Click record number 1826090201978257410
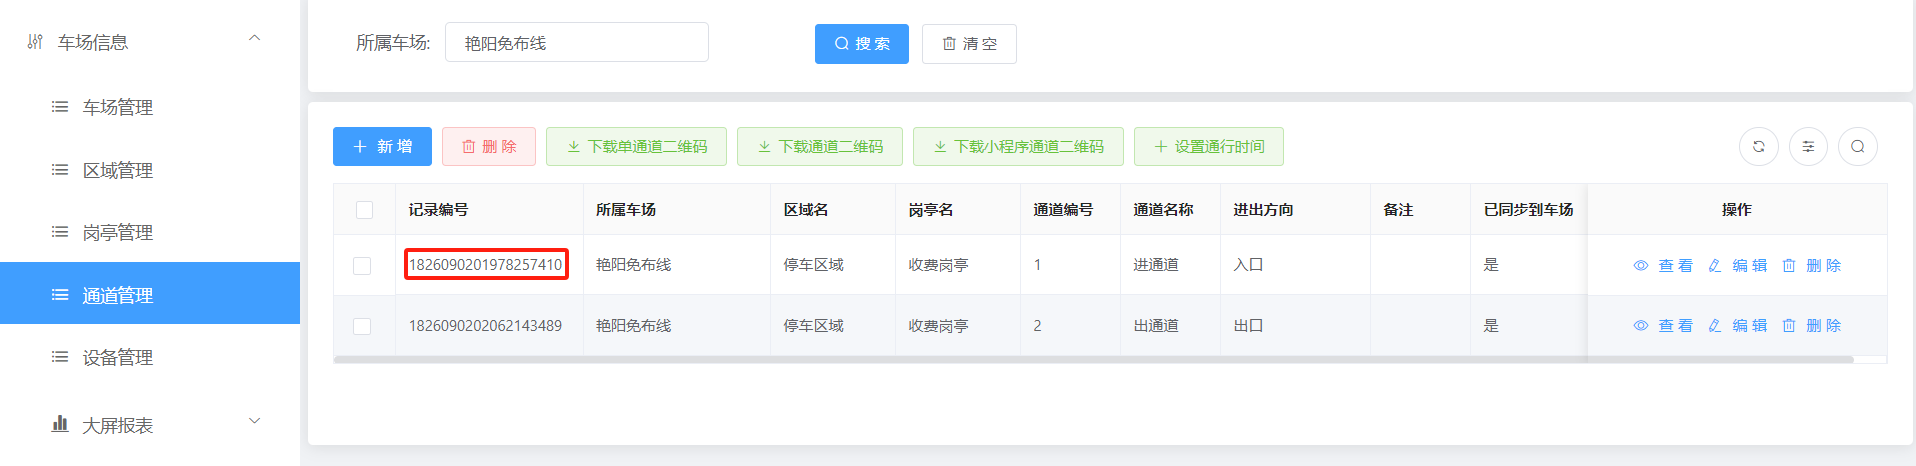This screenshot has width=1916, height=466. [x=486, y=265]
